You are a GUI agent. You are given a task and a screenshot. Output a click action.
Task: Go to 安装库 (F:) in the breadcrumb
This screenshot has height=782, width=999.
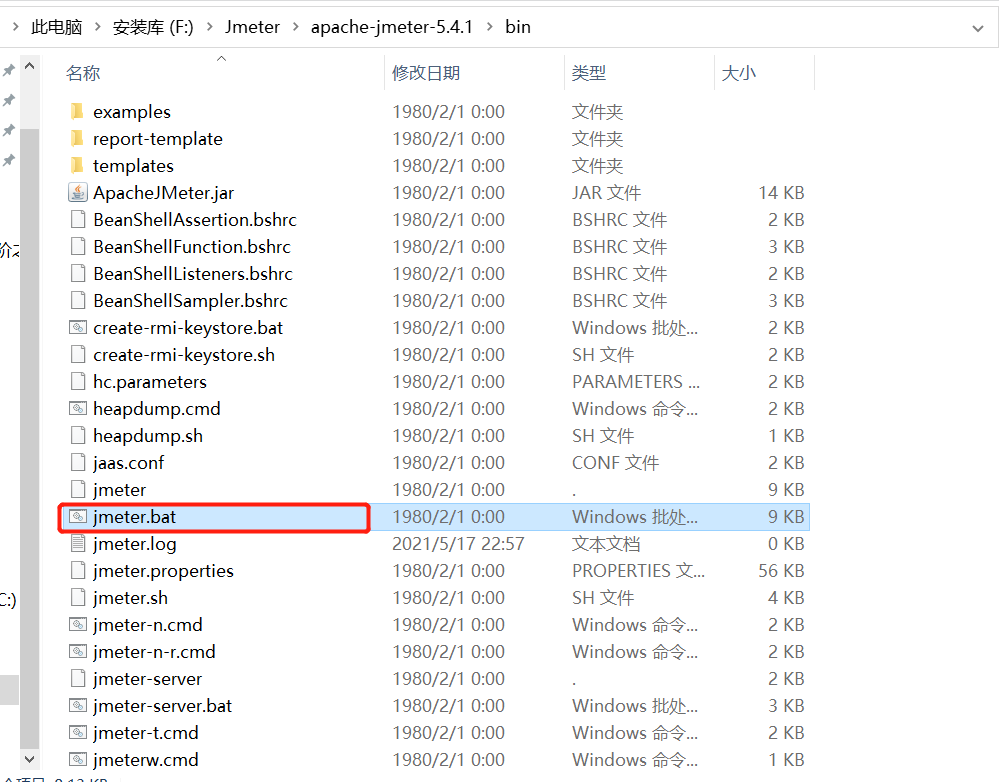[x=153, y=27]
